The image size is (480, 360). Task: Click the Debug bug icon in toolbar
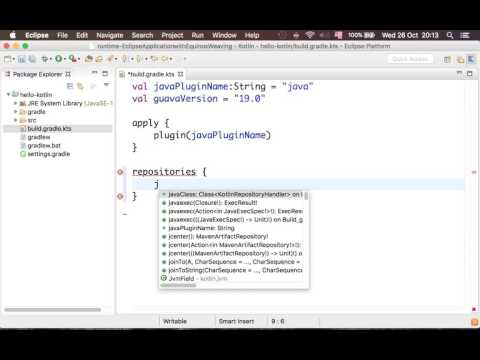pyautogui.click(x=44, y=59)
